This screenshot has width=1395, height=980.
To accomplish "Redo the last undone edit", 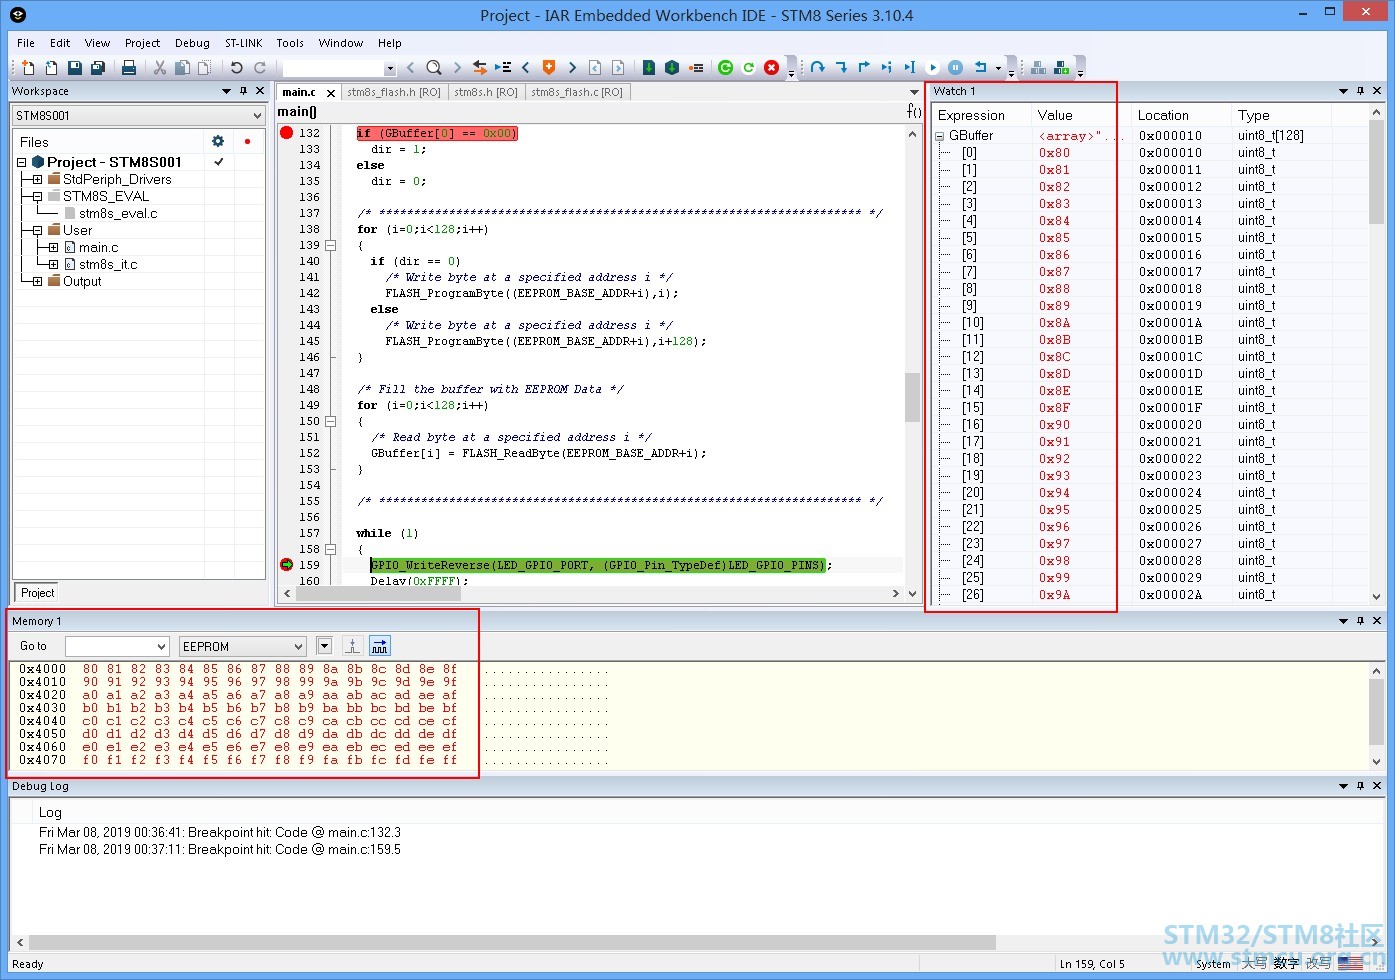I will point(260,67).
